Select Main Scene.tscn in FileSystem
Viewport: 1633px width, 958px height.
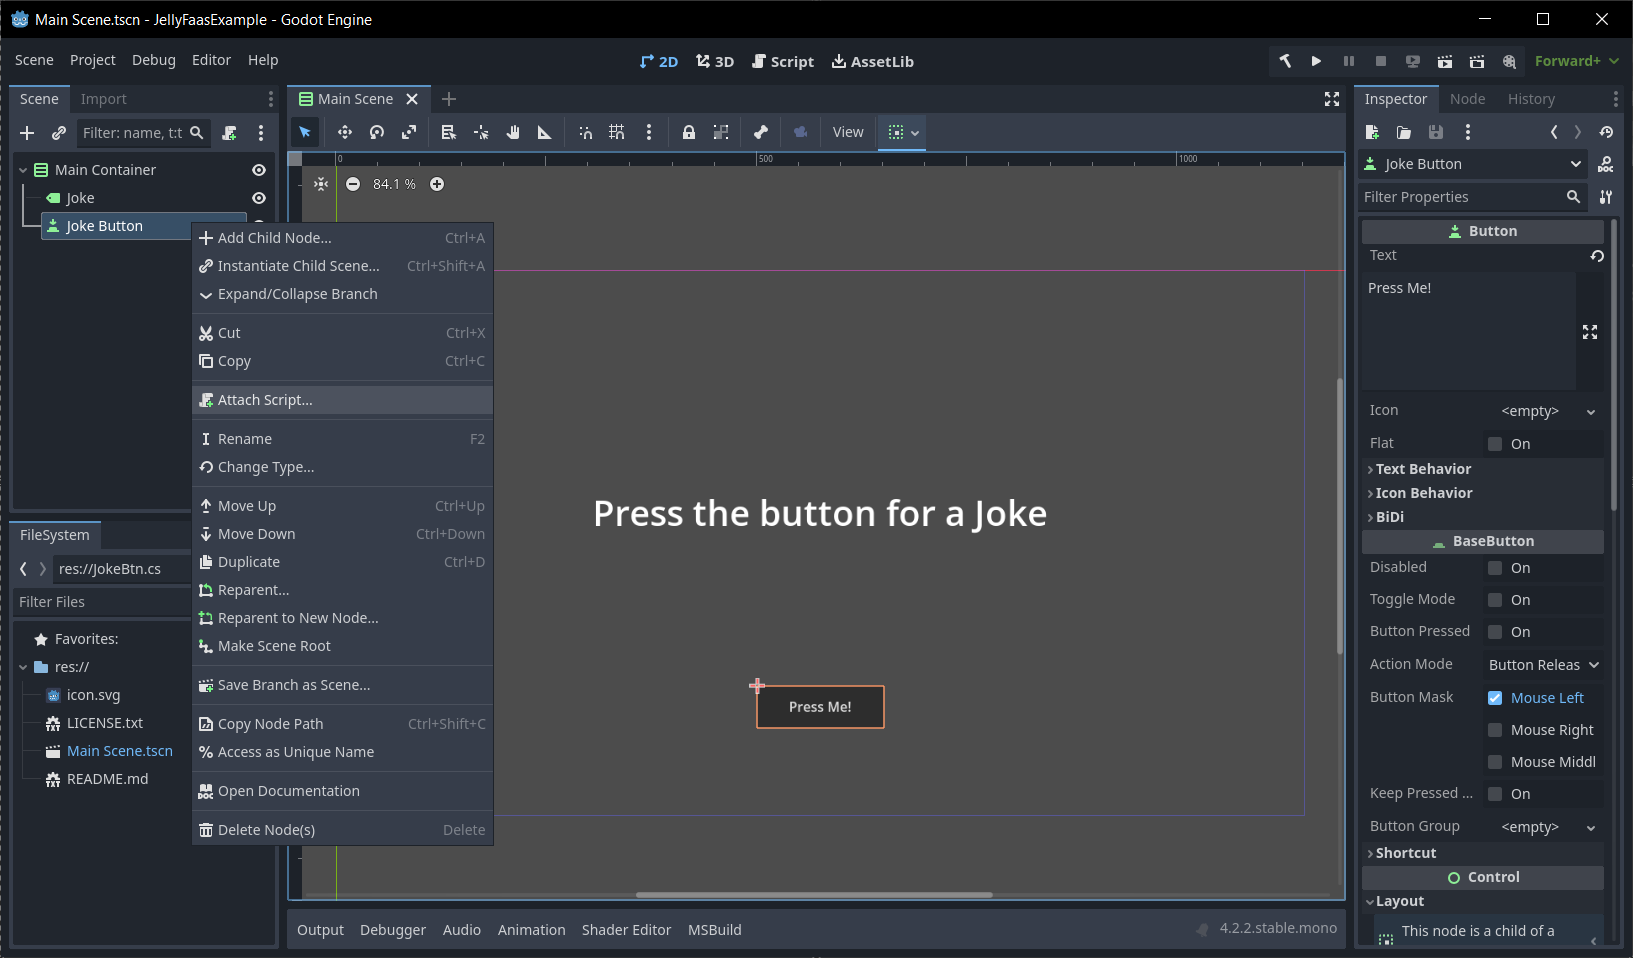coord(119,751)
